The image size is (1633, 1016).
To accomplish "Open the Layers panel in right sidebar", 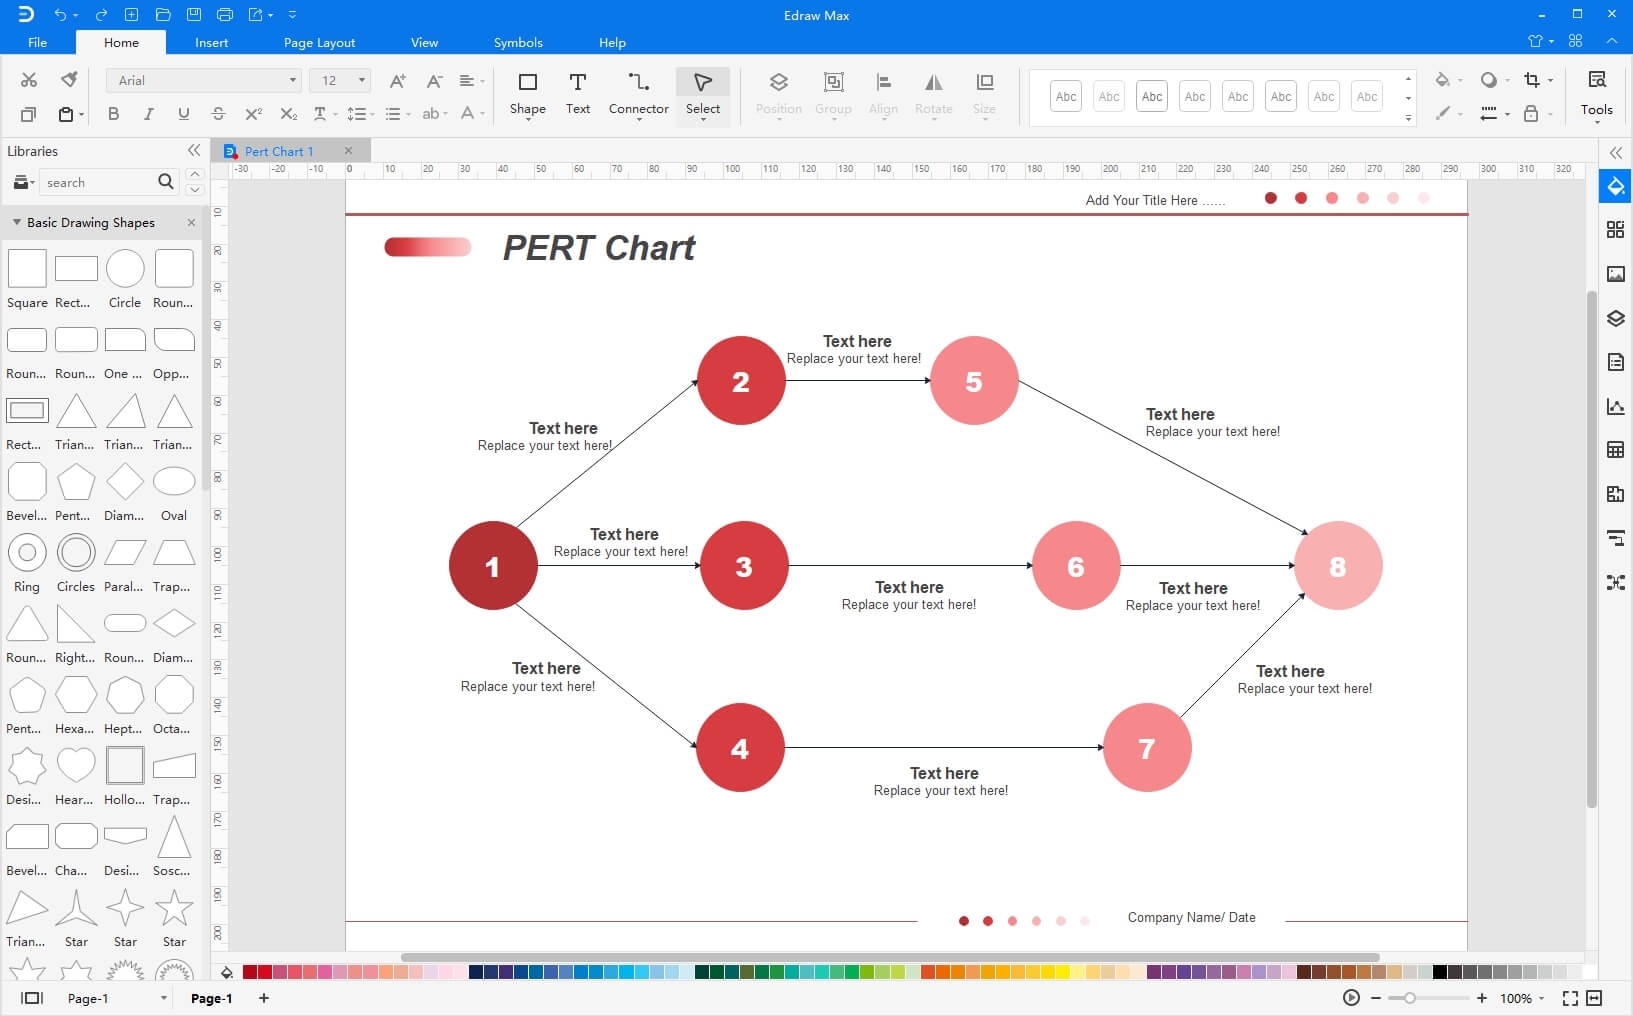I will (1615, 318).
